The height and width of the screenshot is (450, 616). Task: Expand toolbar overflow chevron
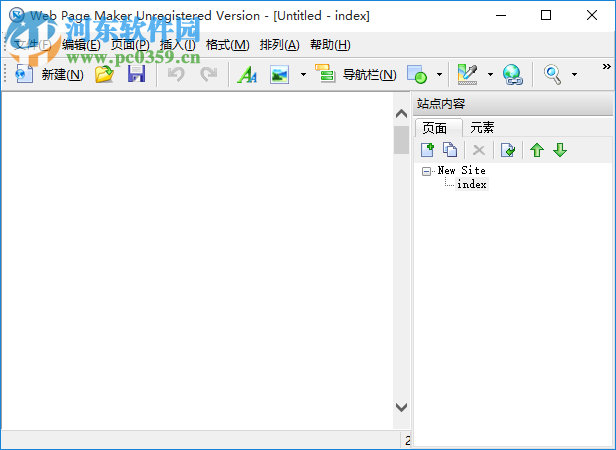[607, 66]
